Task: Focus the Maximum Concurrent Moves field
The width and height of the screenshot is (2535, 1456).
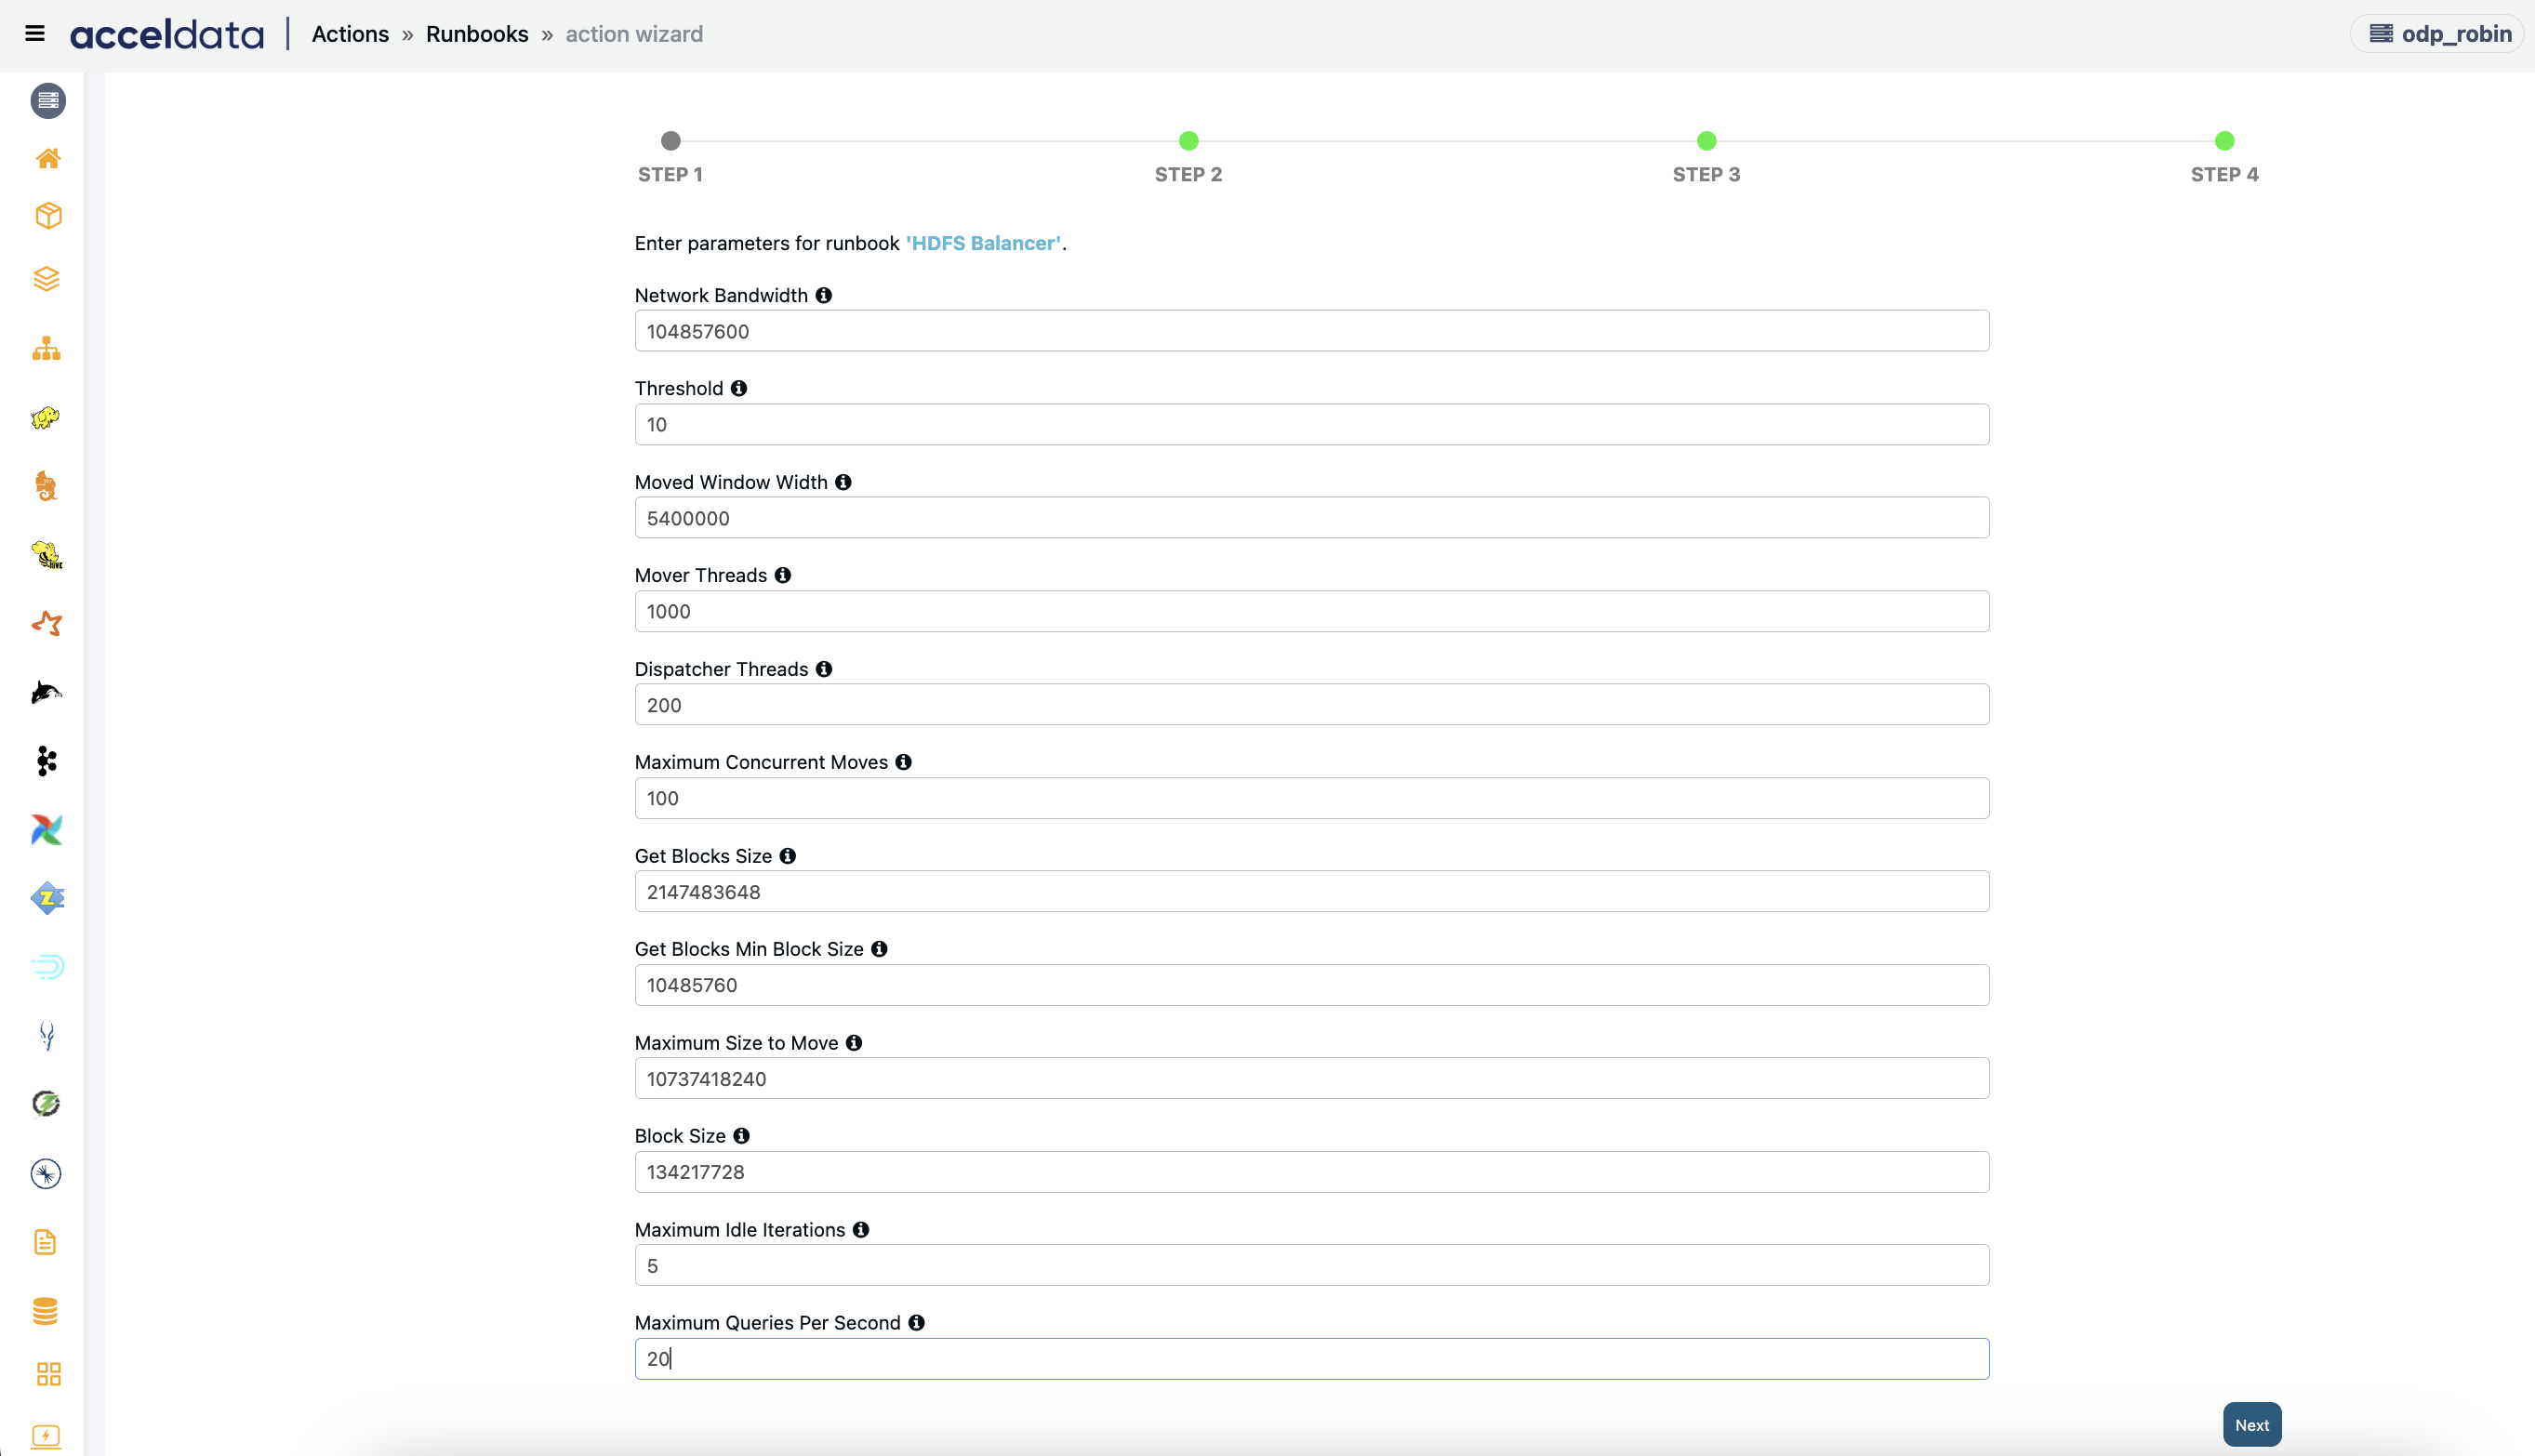Action: [x=1312, y=798]
